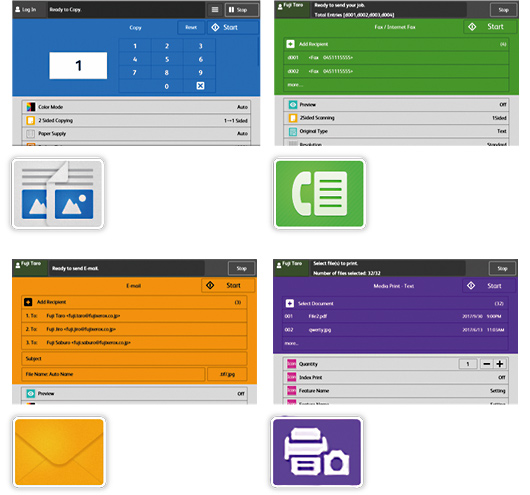Tap keypad digit 7
The image size is (530, 495).
pyautogui.click(x=135, y=73)
